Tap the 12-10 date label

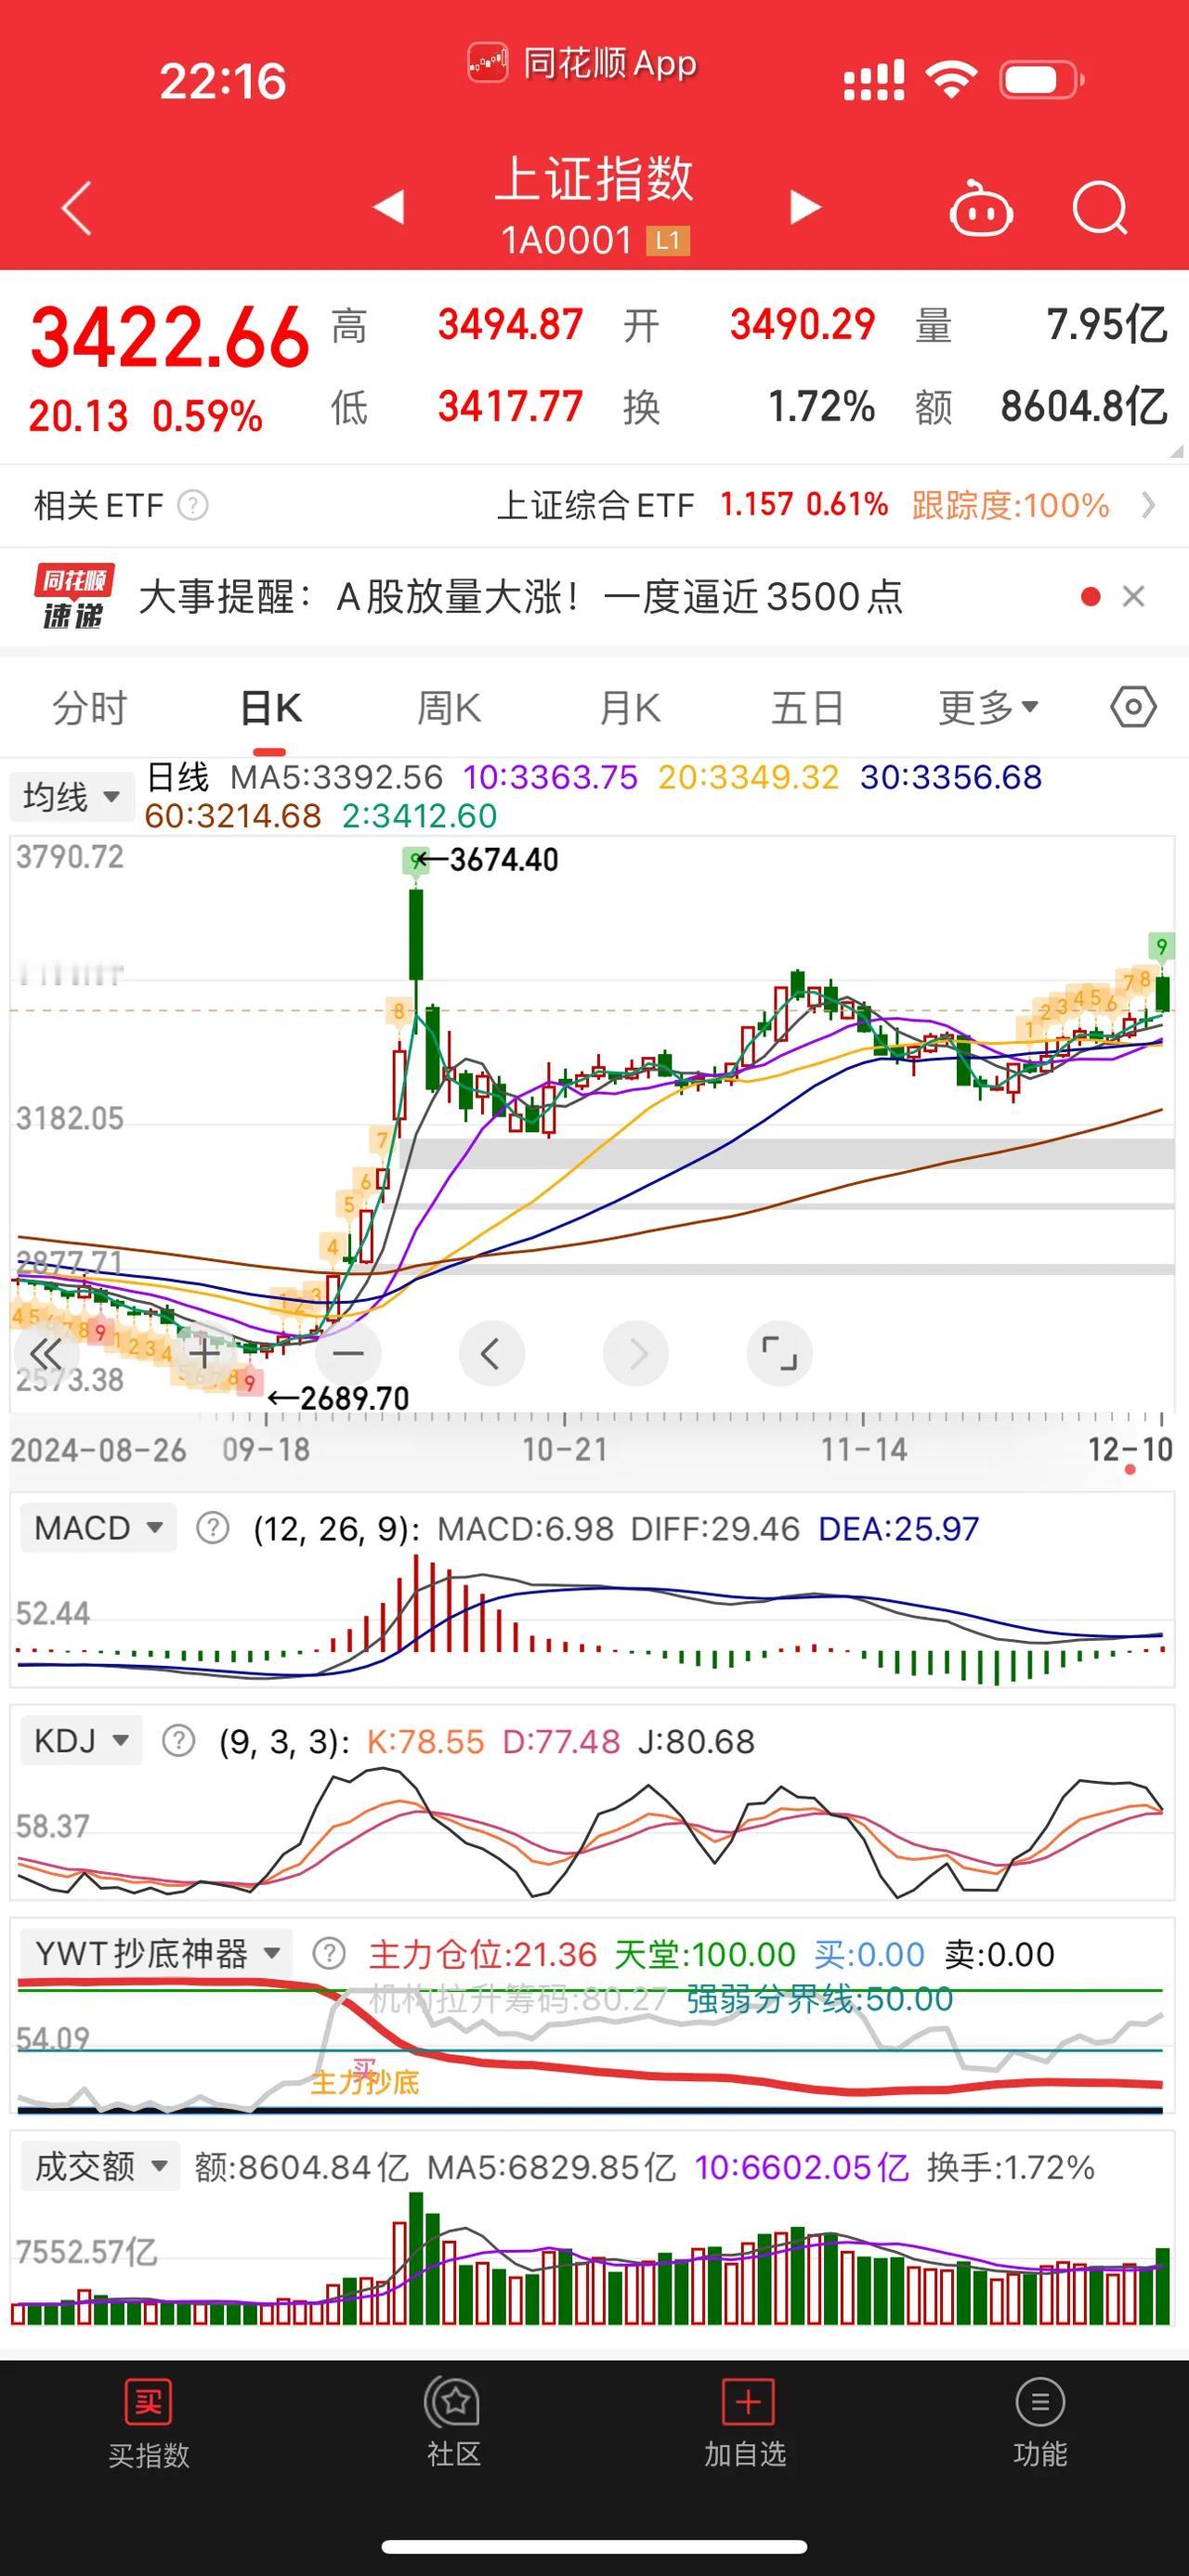(x=1130, y=1449)
